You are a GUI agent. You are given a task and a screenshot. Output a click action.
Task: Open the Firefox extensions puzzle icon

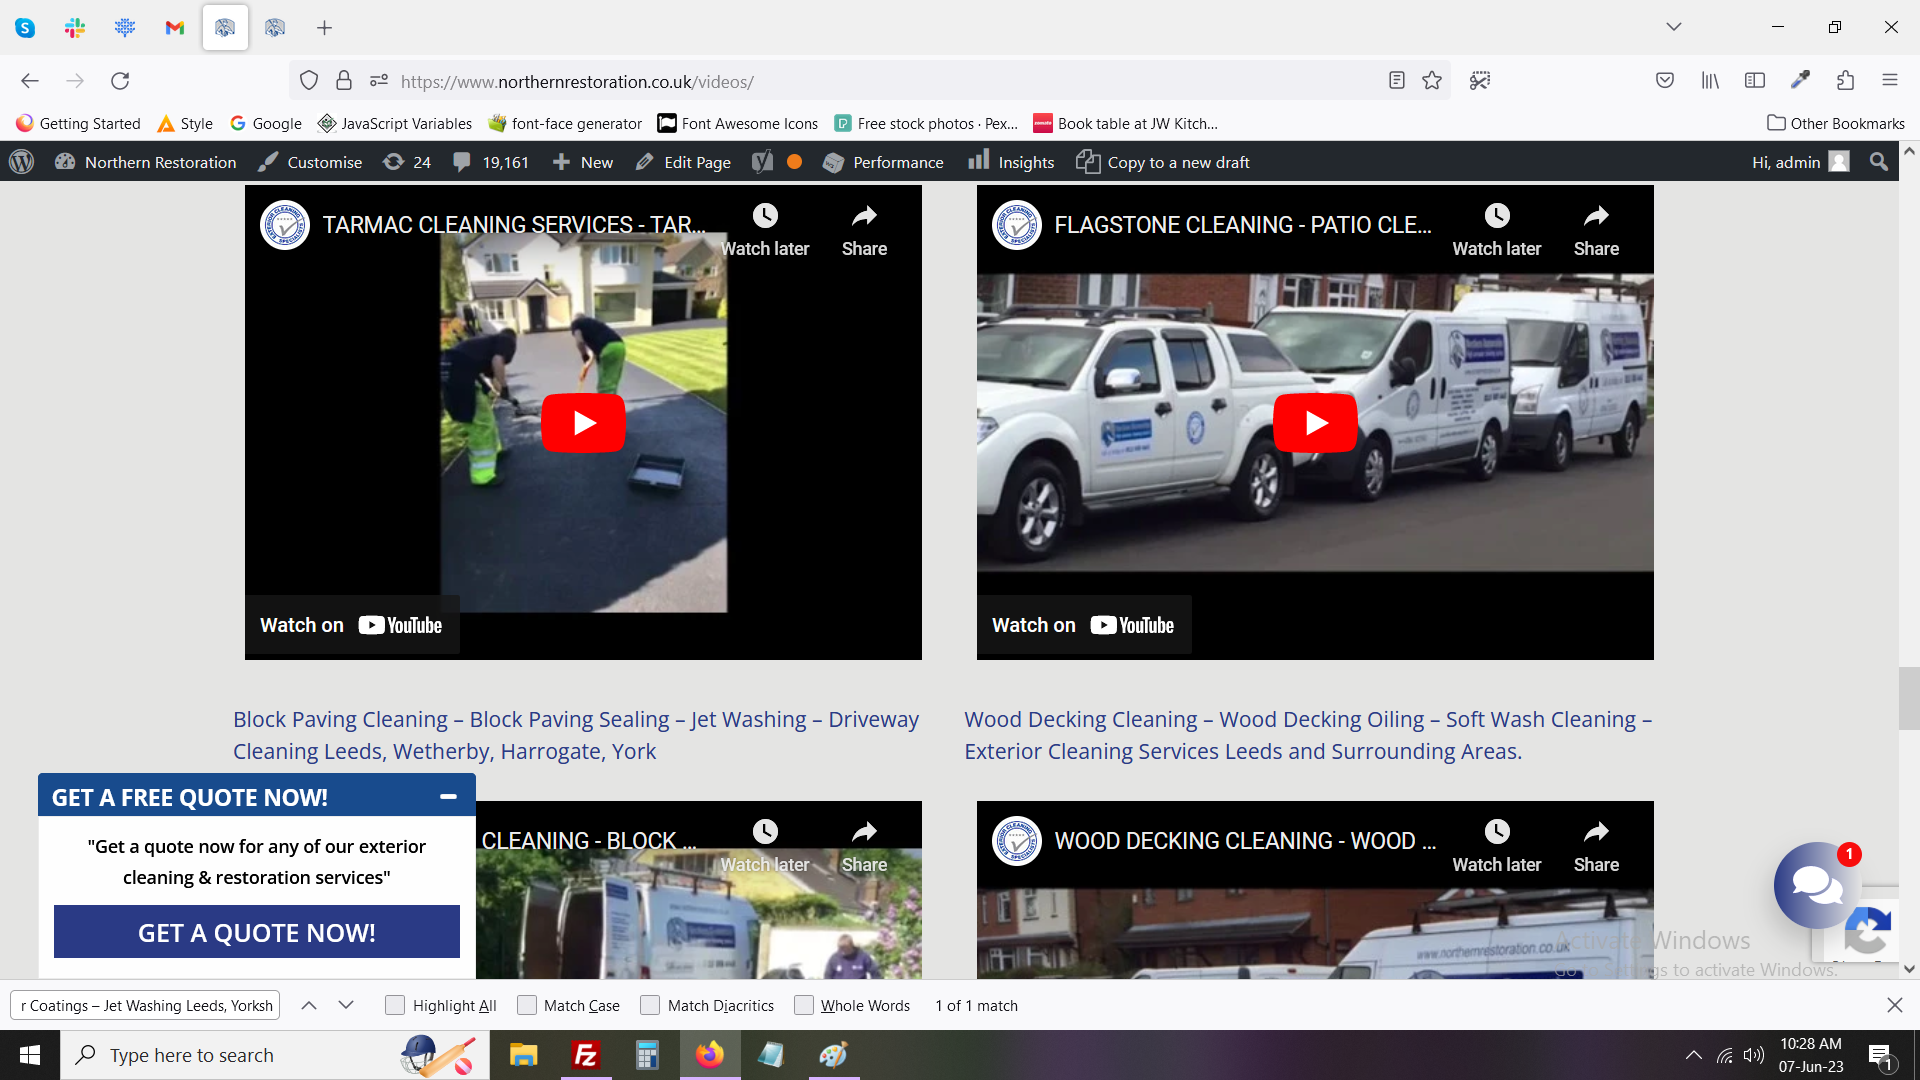pyautogui.click(x=1845, y=81)
